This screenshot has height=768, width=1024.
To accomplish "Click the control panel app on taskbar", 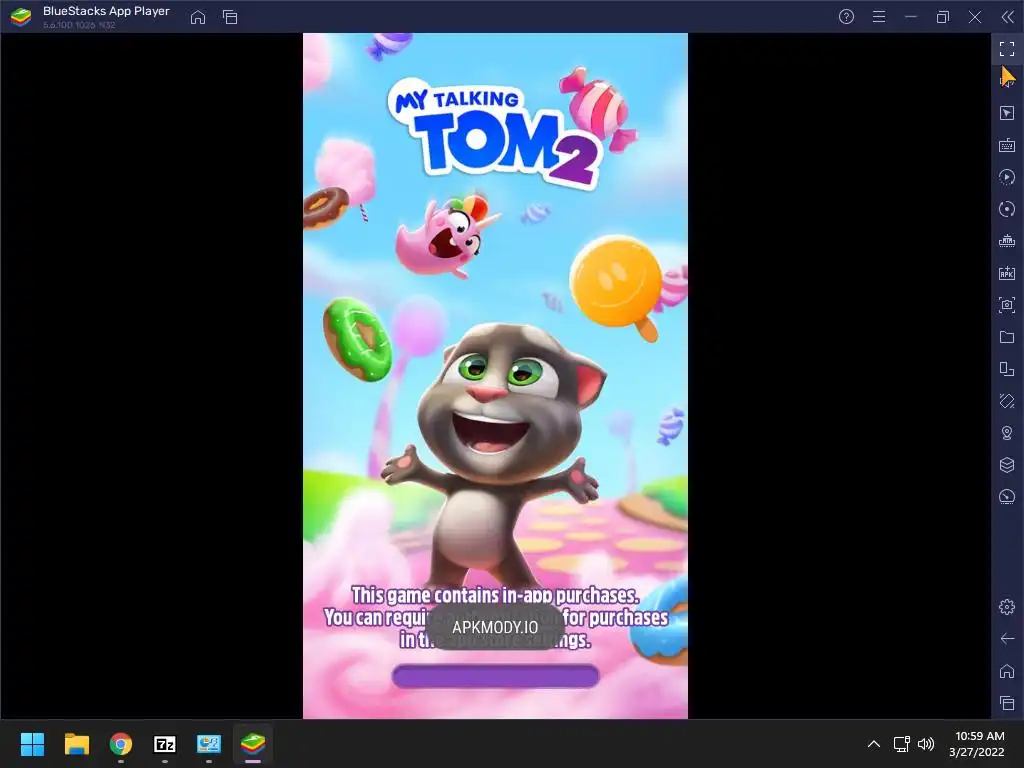I will click(209, 744).
